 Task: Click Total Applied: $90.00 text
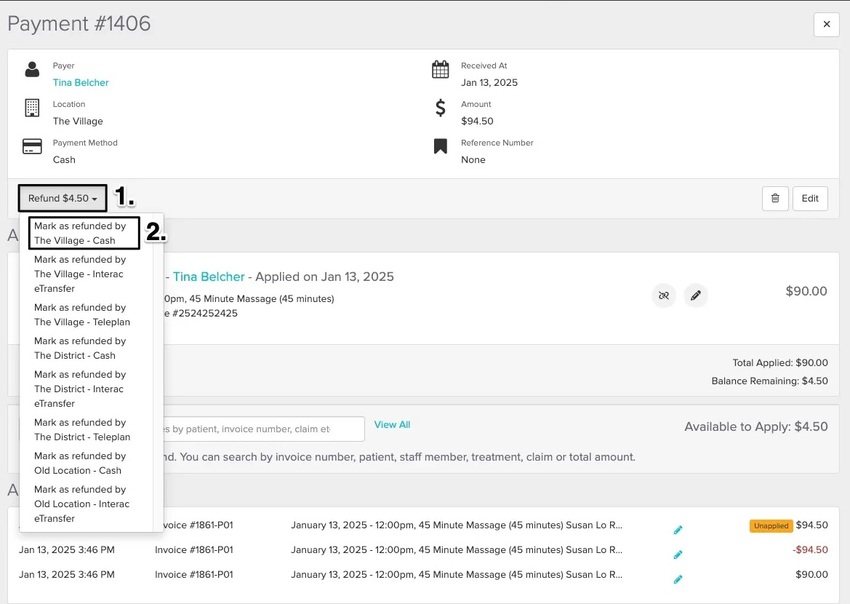tap(780, 363)
